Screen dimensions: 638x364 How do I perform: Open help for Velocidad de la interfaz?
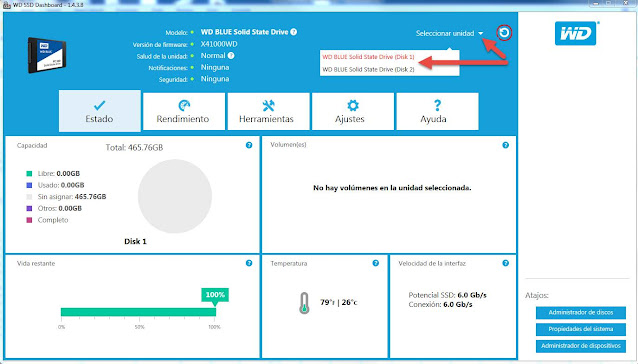click(x=505, y=263)
